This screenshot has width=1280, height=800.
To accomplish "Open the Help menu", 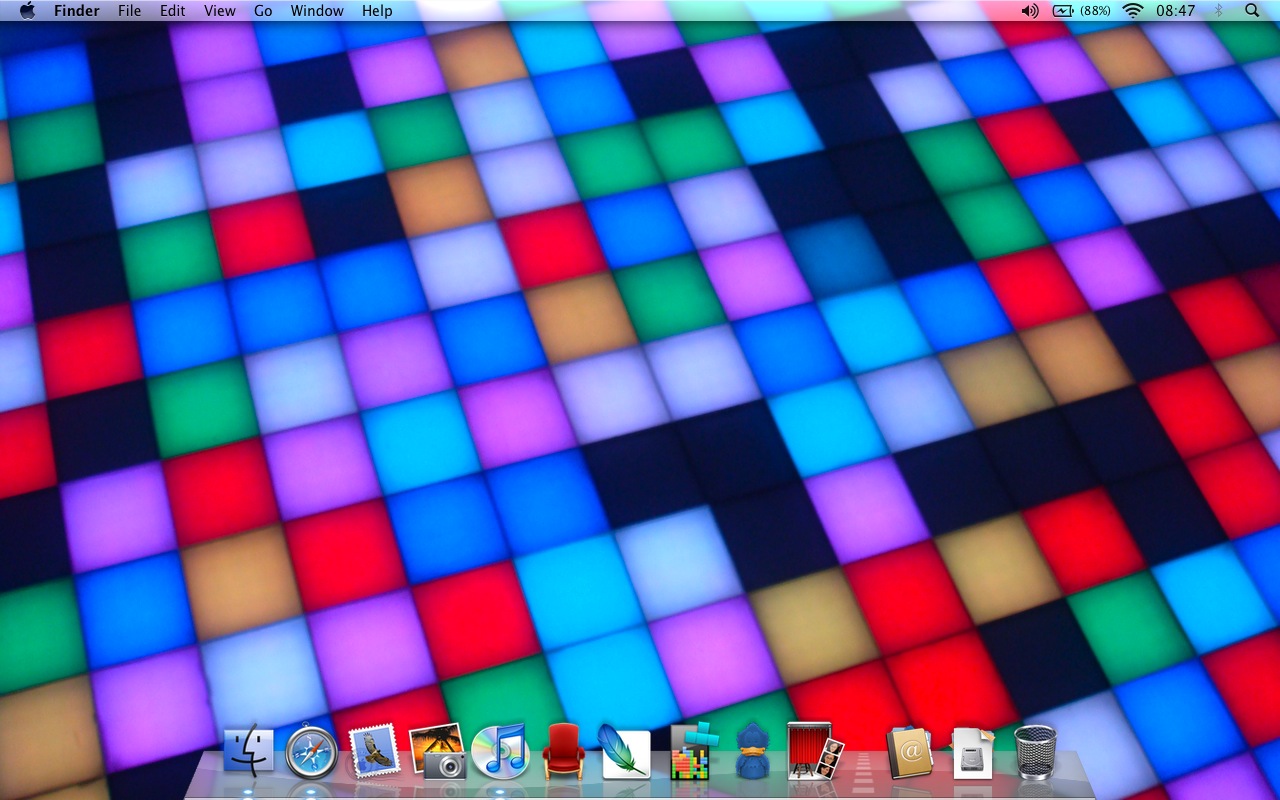I will click(377, 10).
